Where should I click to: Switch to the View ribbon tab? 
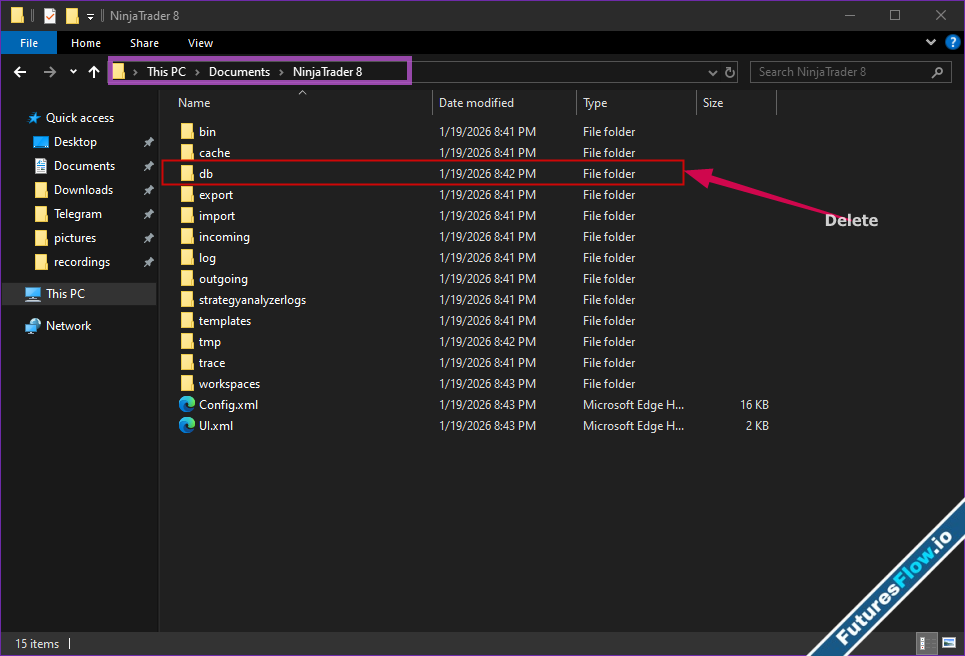pyautogui.click(x=200, y=43)
